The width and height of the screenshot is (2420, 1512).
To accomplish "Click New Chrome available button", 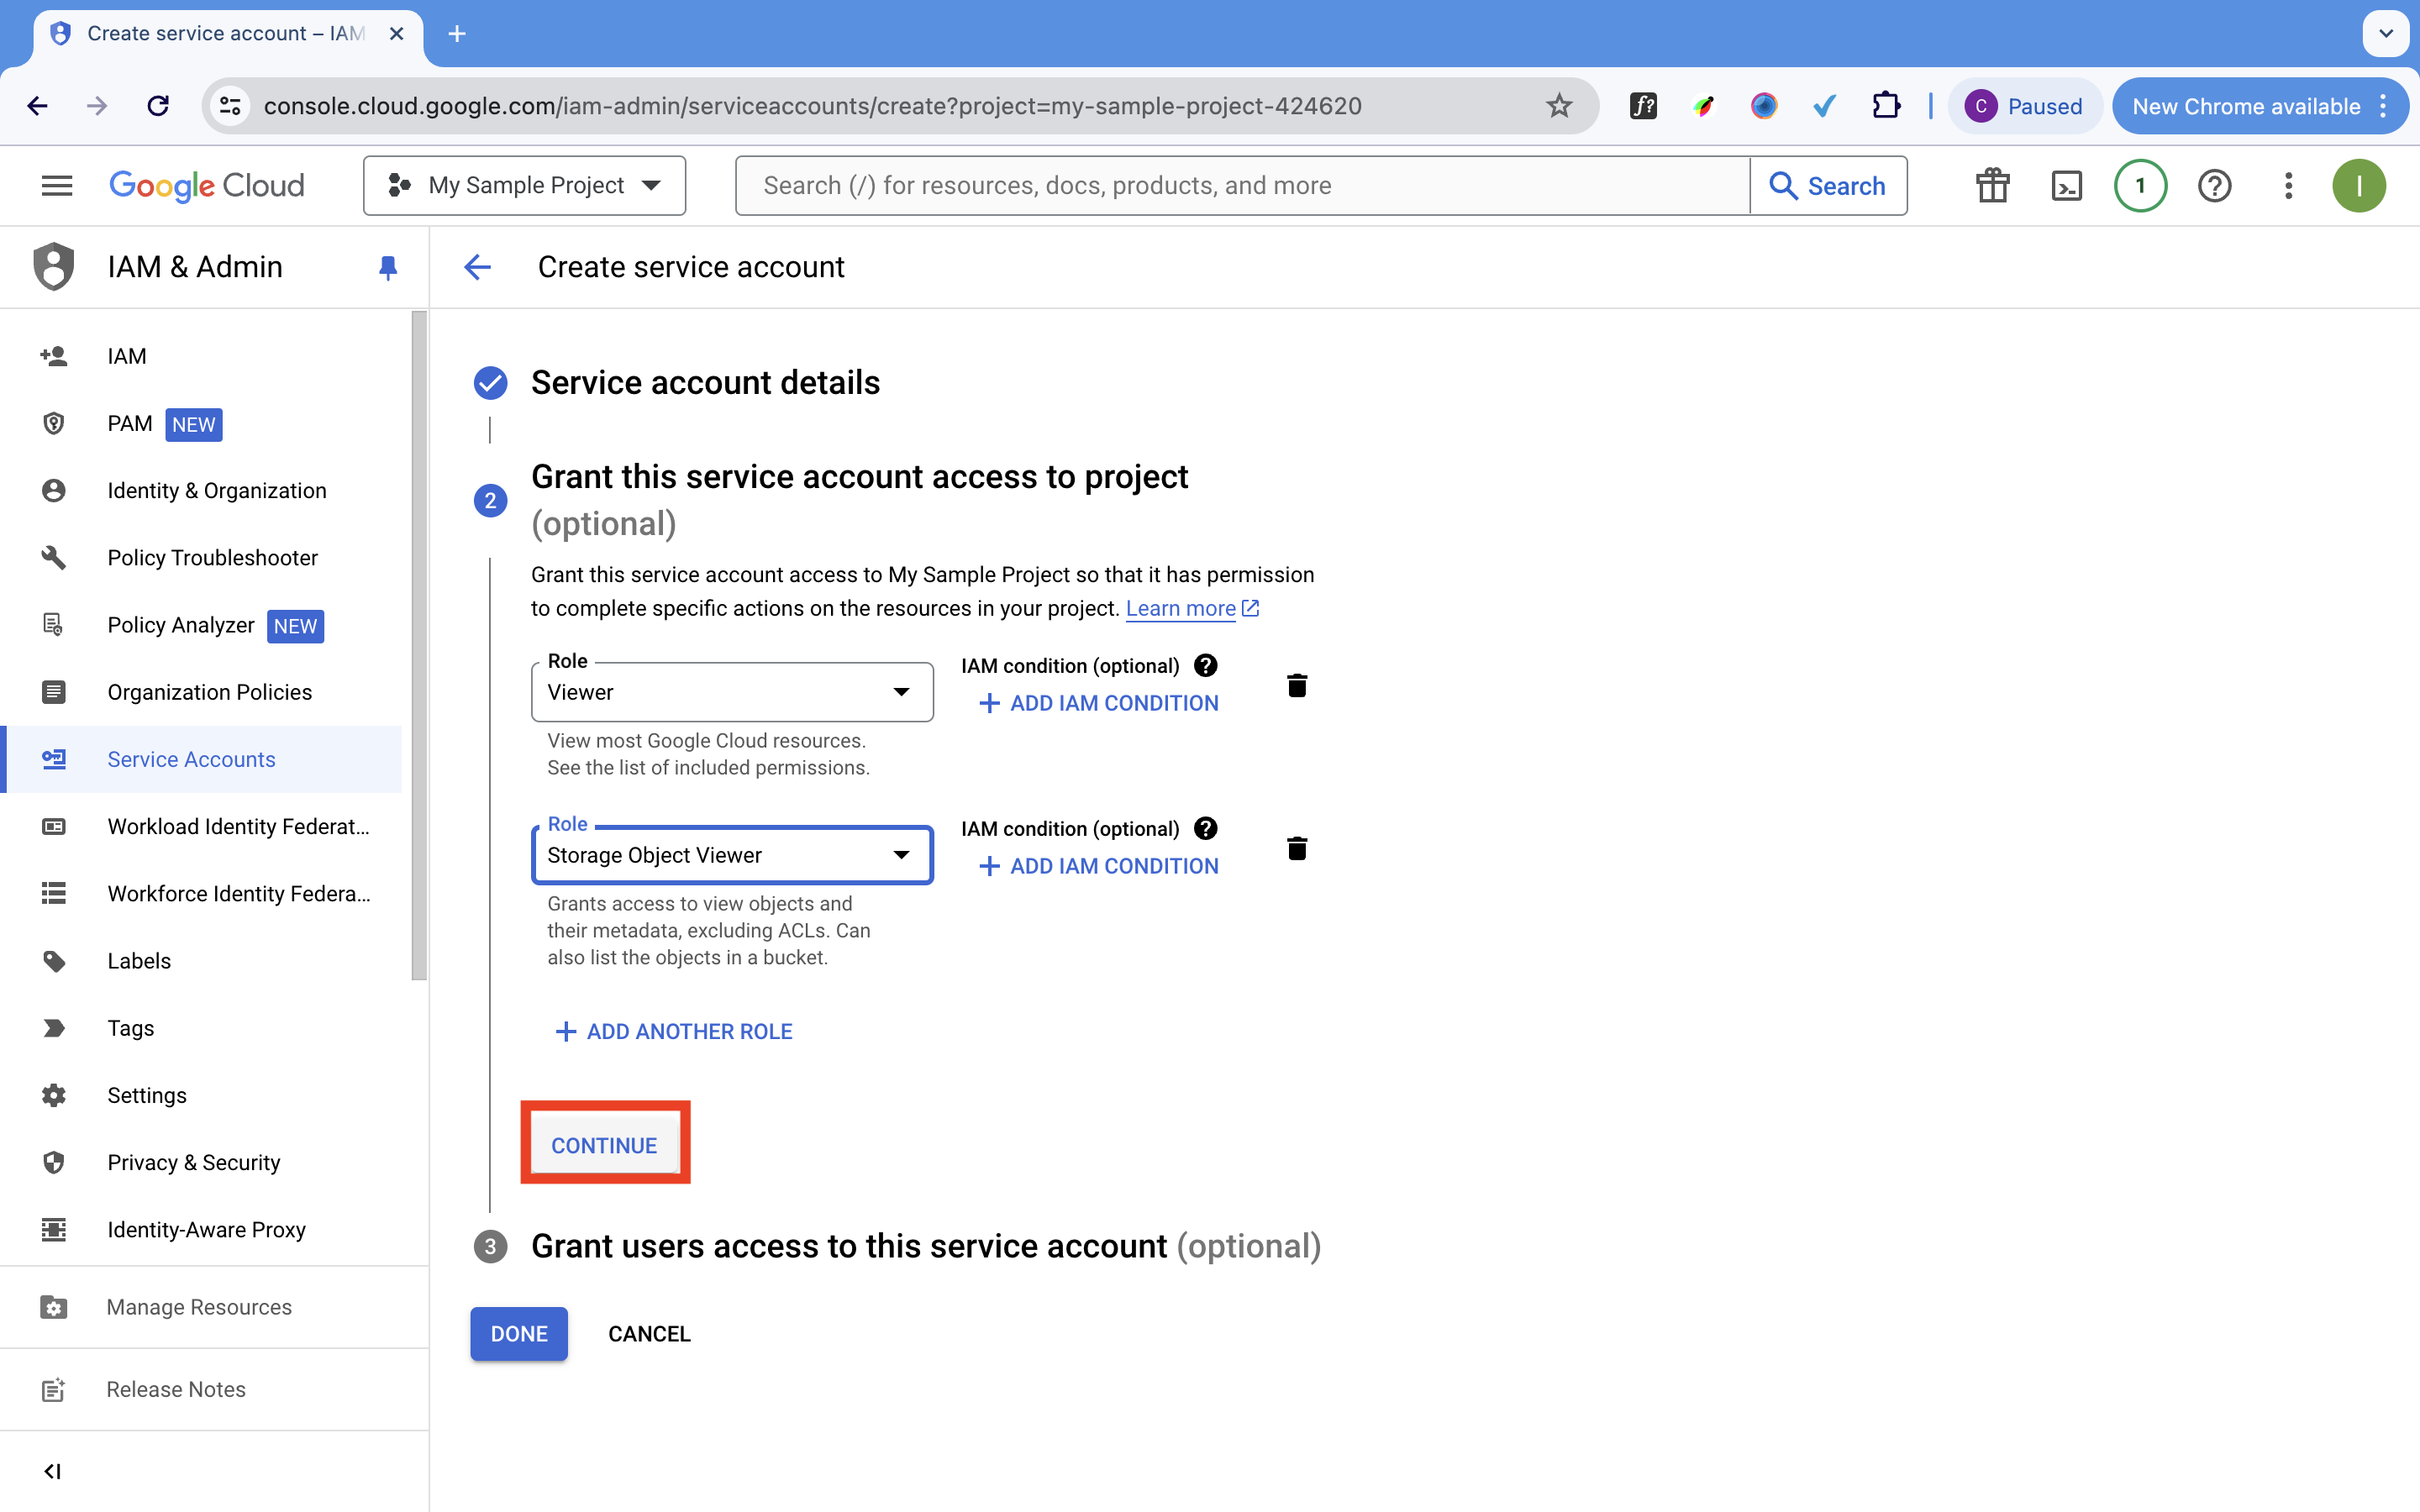I will tap(2260, 105).
